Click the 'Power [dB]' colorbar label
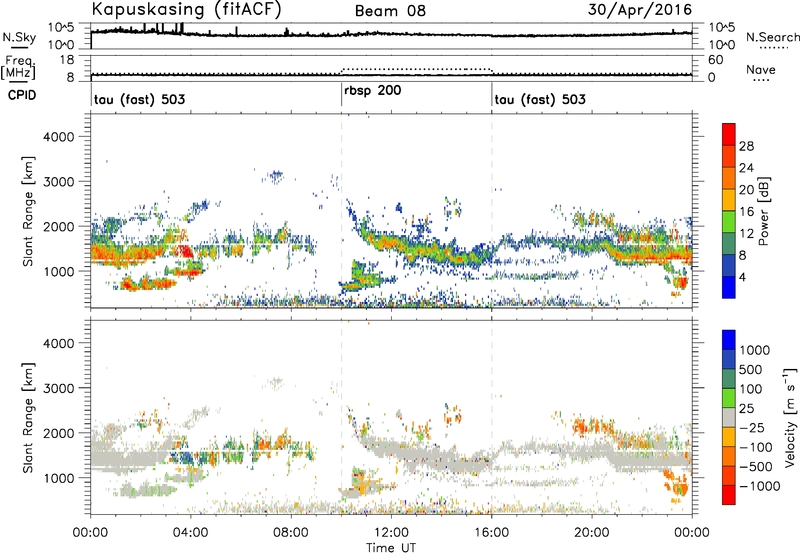Screen dimensions: 800x554 764,211
